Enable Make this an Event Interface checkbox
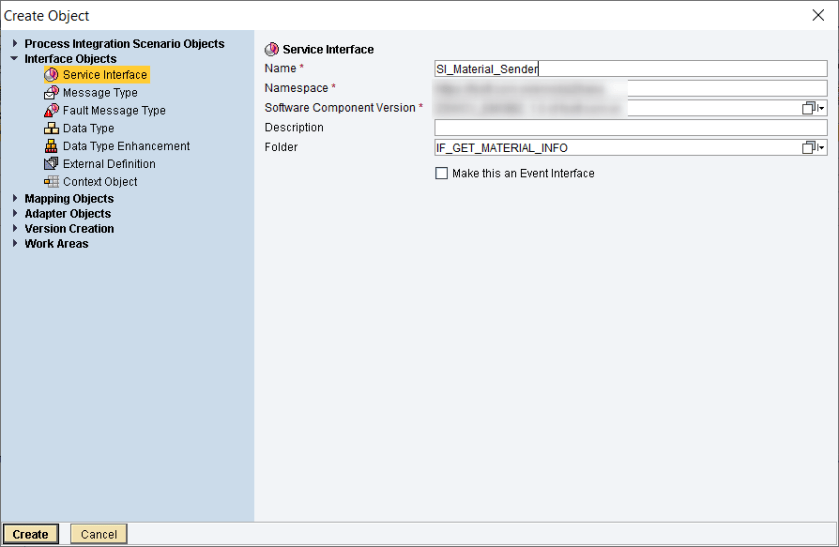The image size is (839, 547). (441, 174)
